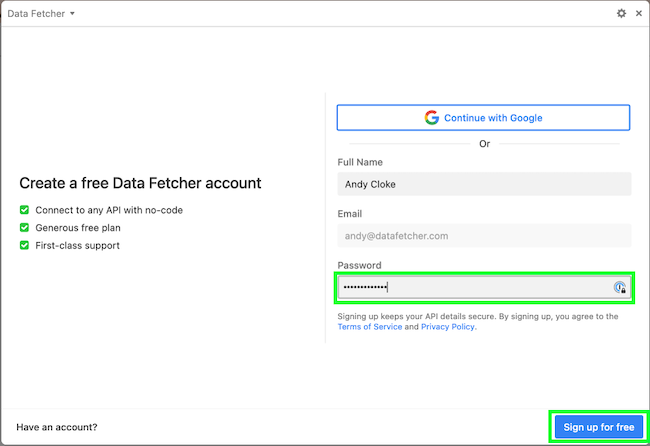Click 'First-class support' text

[78, 246]
